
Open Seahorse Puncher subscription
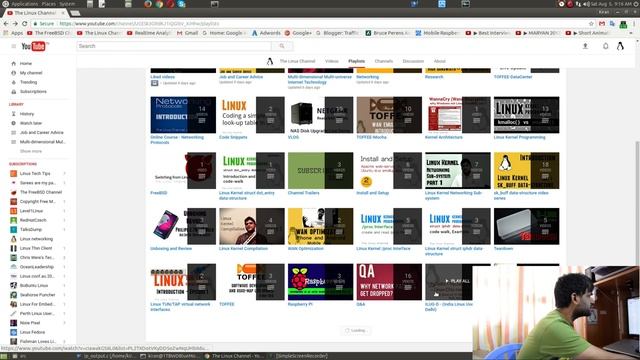[x=38, y=295]
